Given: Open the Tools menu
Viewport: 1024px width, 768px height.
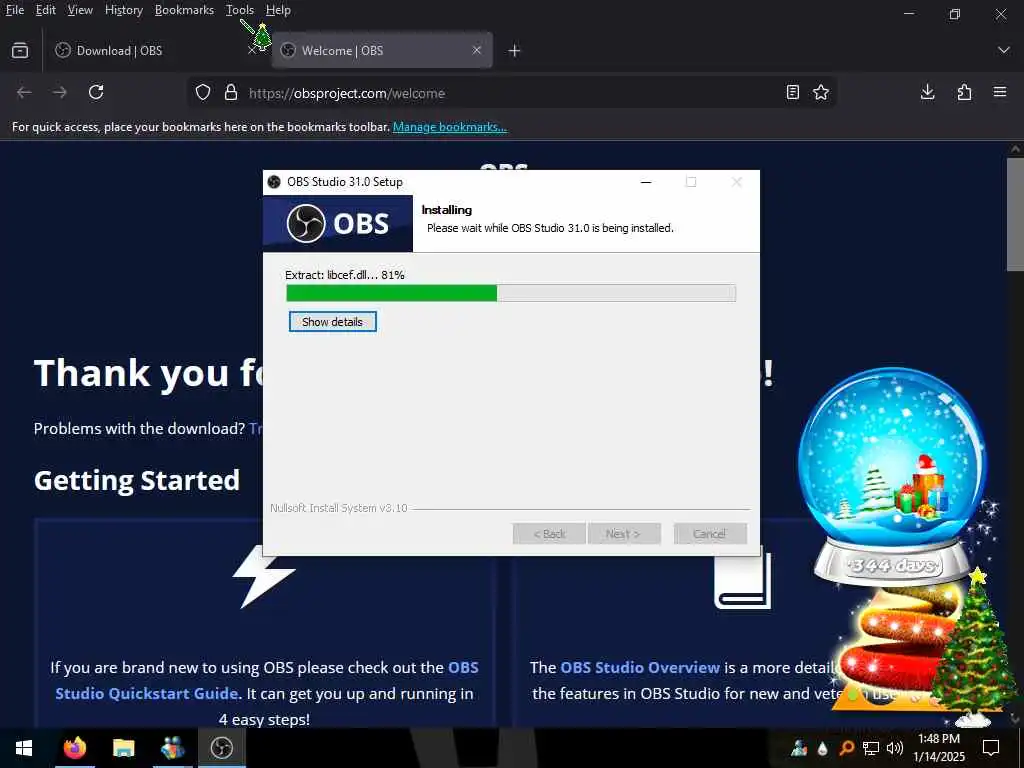Looking at the screenshot, I should pos(240,10).
